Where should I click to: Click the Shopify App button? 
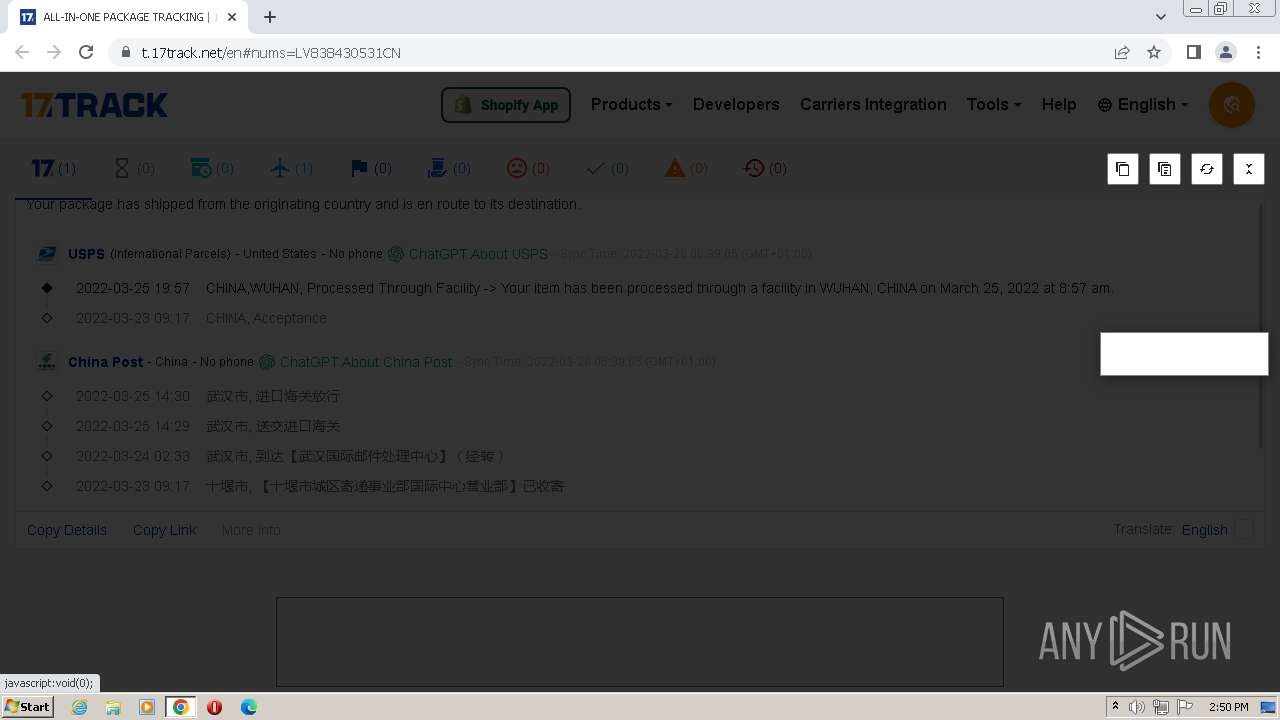coord(506,105)
